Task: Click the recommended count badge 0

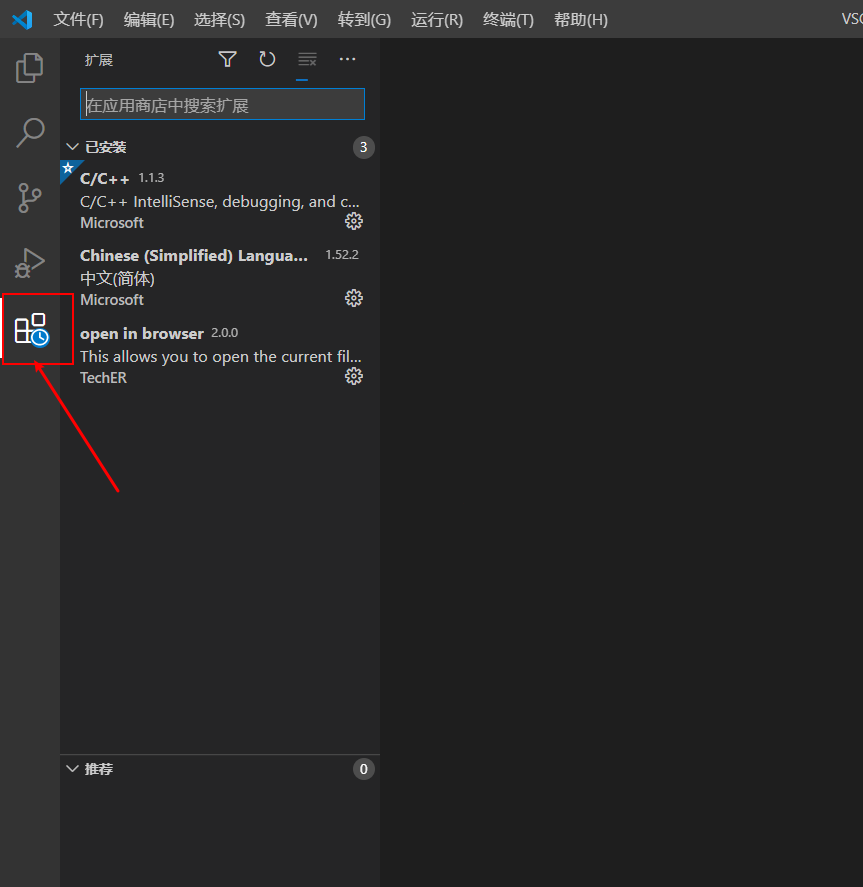Action: 364,769
